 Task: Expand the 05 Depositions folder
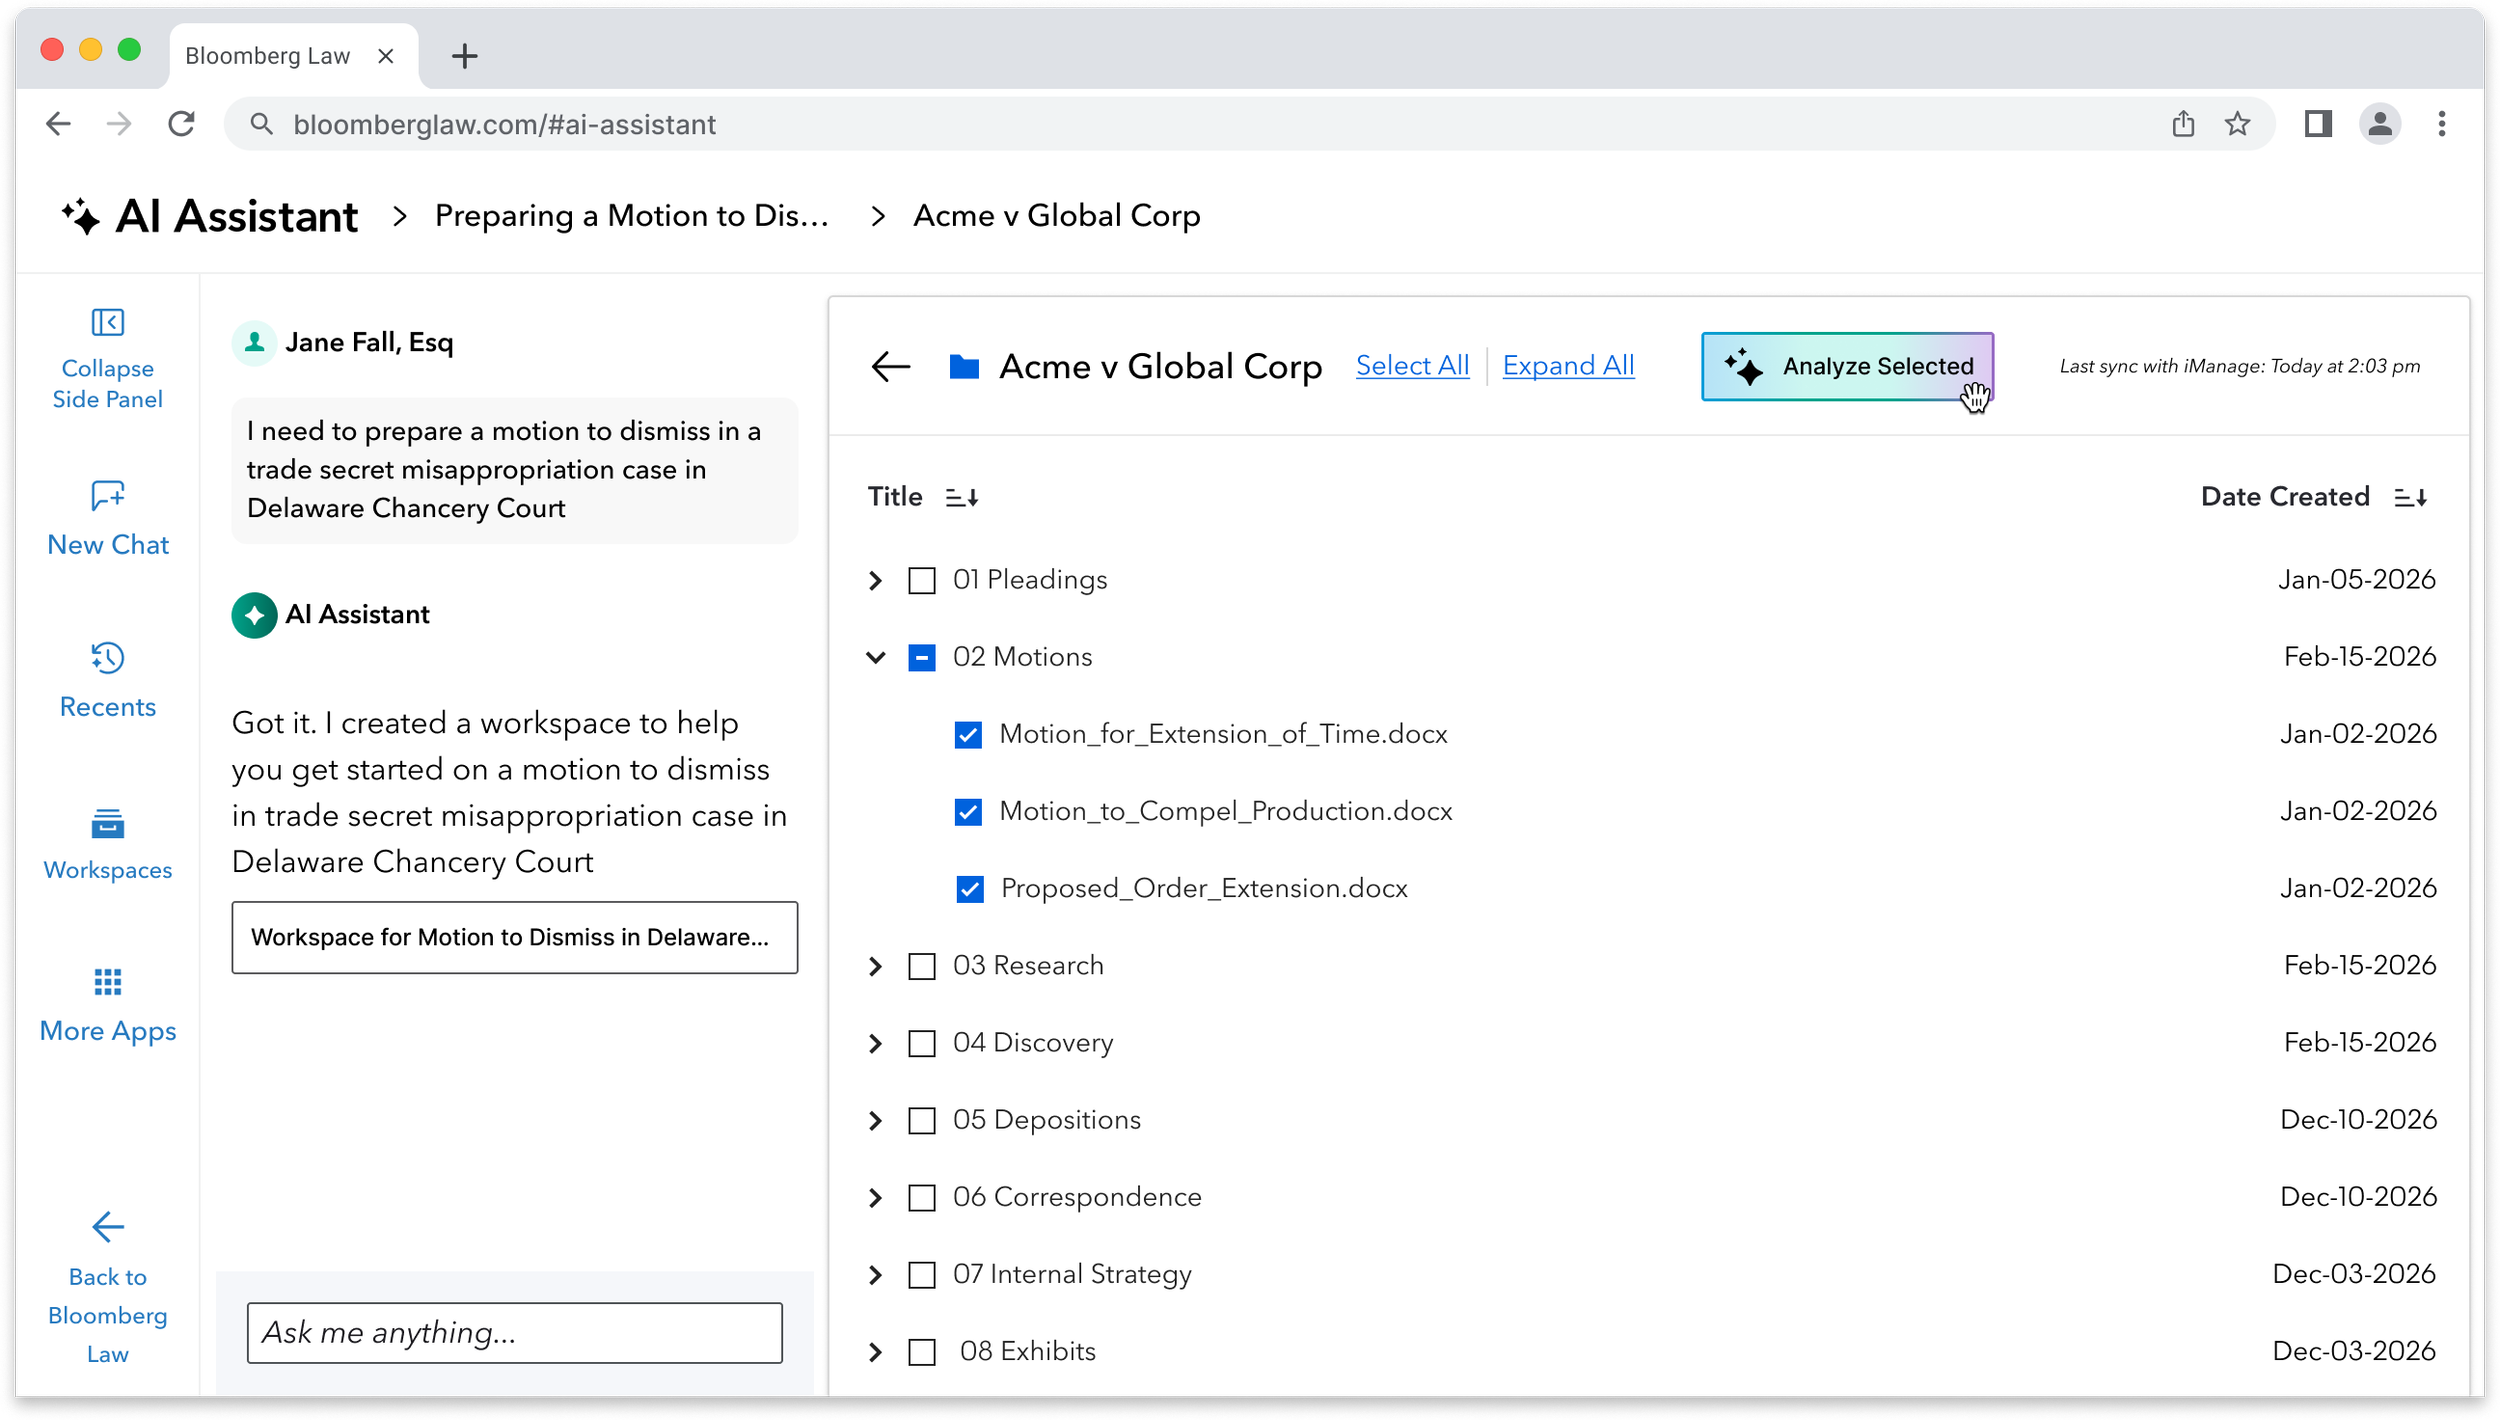(x=875, y=1120)
